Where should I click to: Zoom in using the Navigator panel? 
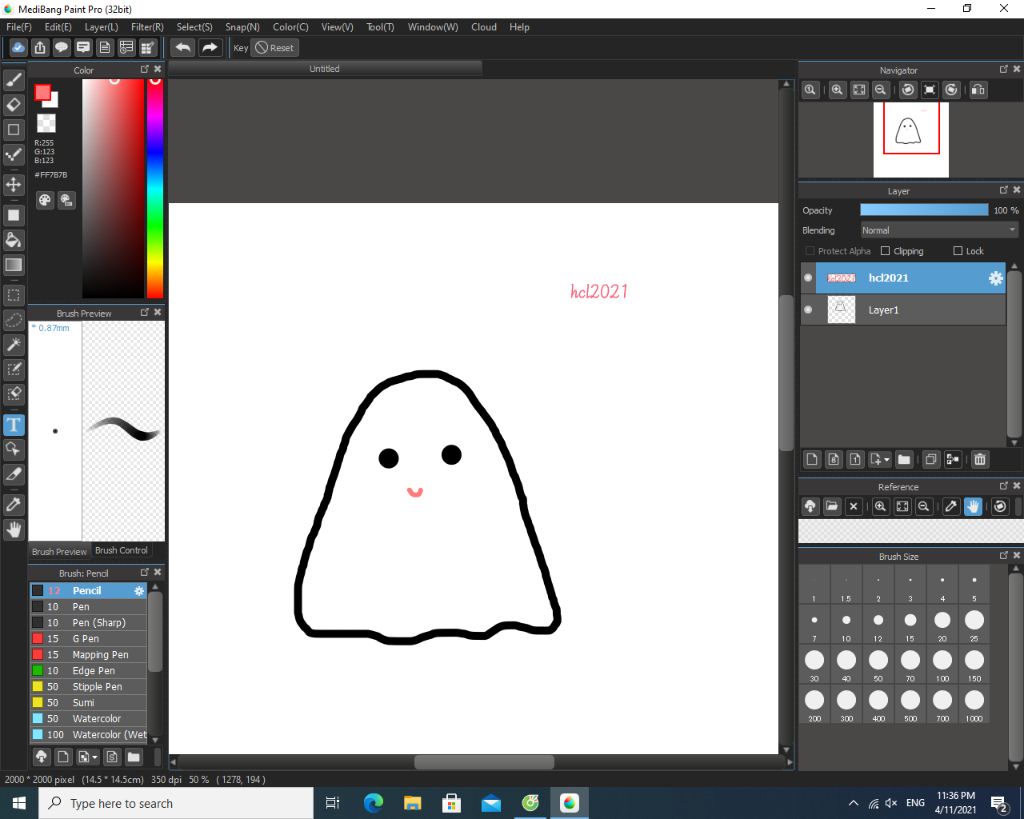(x=837, y=90)
